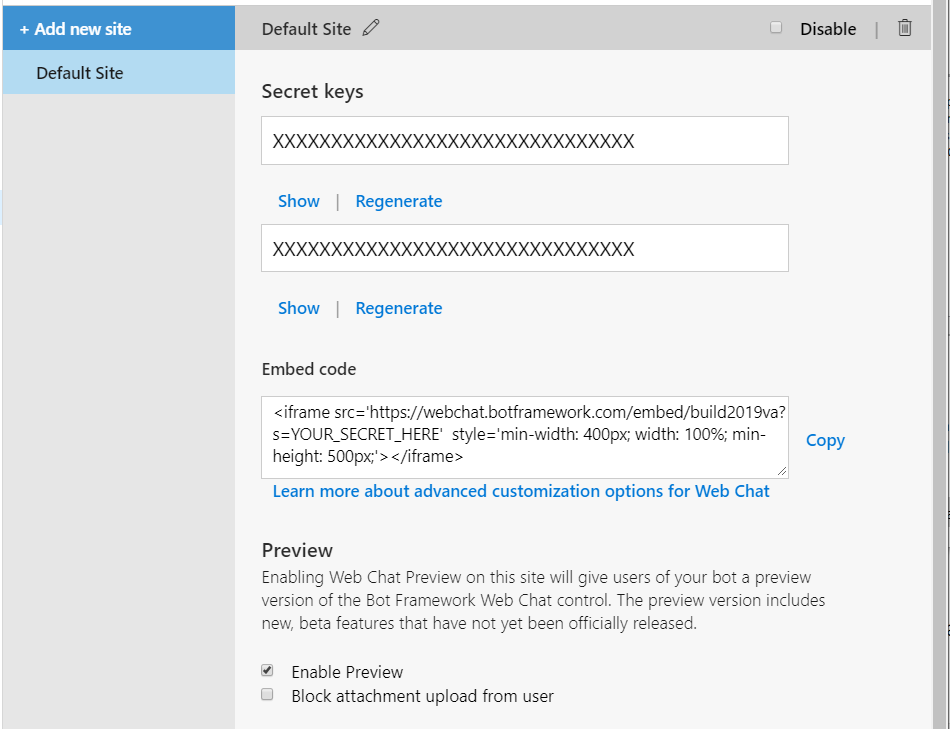Click the first masked secret key field

coord(525,140)
